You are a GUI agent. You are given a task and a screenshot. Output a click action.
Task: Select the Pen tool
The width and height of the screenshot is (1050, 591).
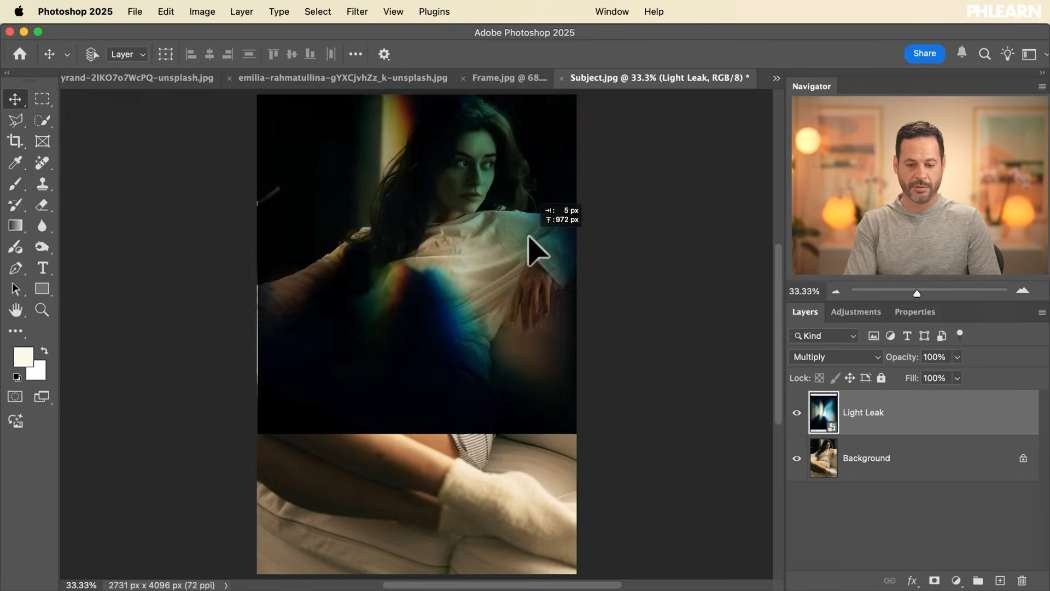(x=15, y=268)
